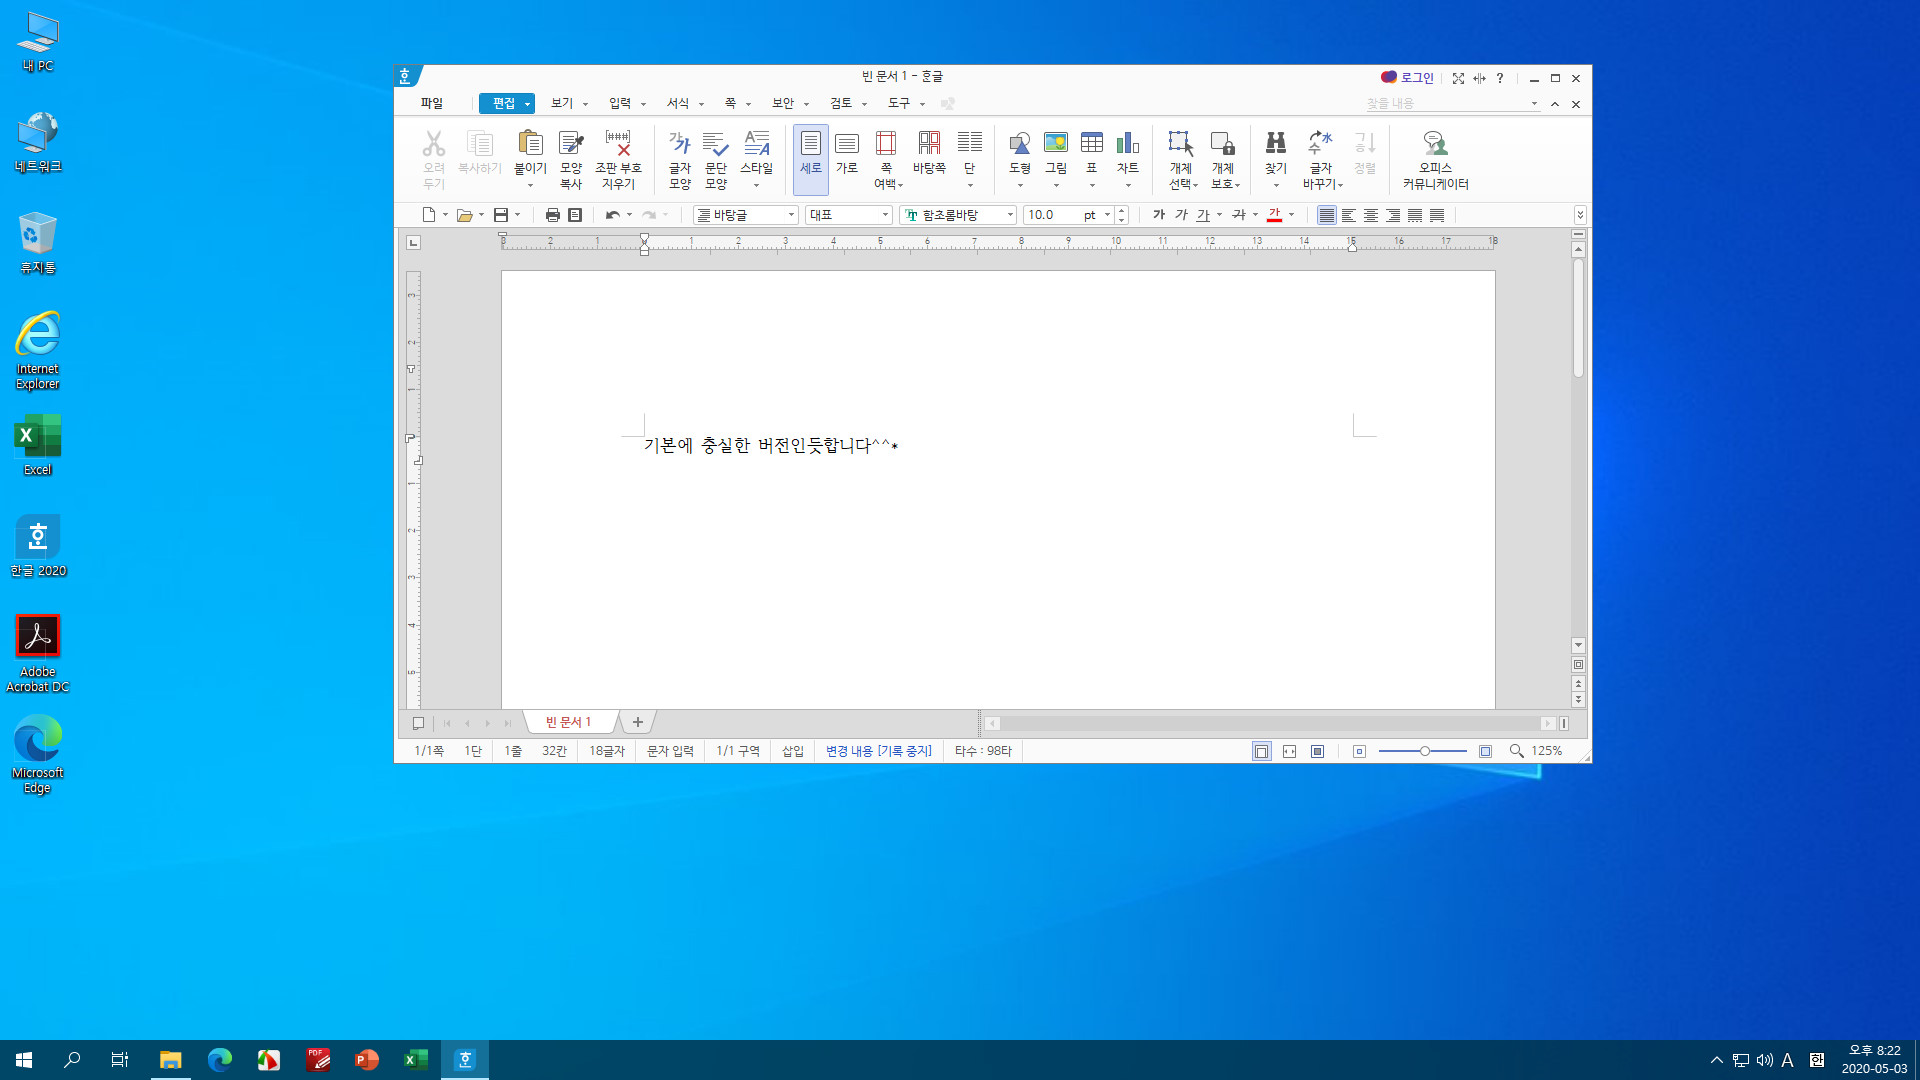Click the New Document icon in quick toolbar
The width and height of the screenshot is (1920, 1080).
pos(429,215)
